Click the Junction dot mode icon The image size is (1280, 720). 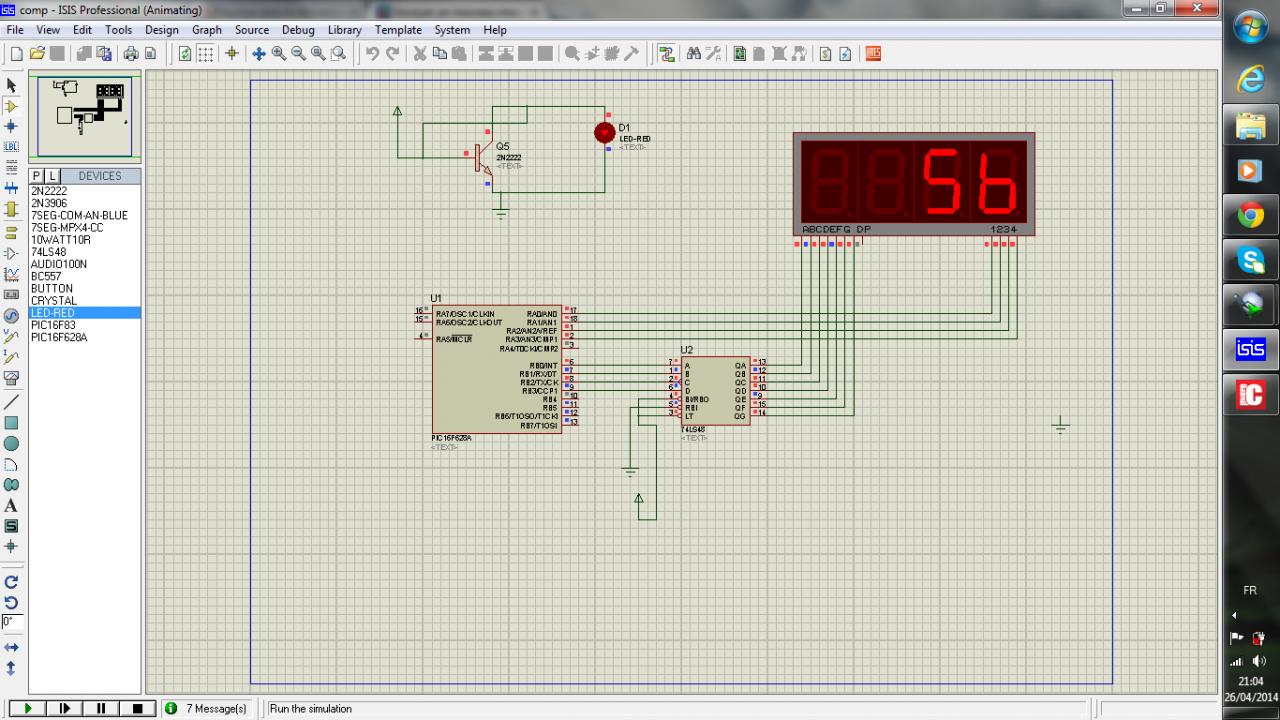coord(12,127)
